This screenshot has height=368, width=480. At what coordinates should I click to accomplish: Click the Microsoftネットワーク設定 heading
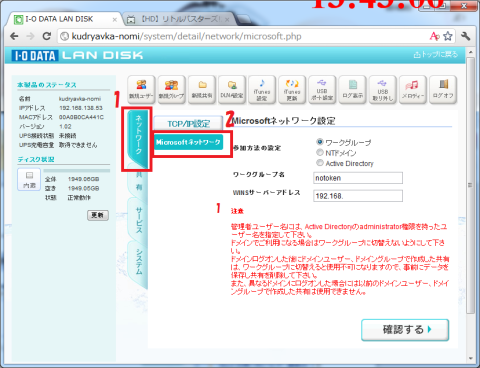point(284,121)
